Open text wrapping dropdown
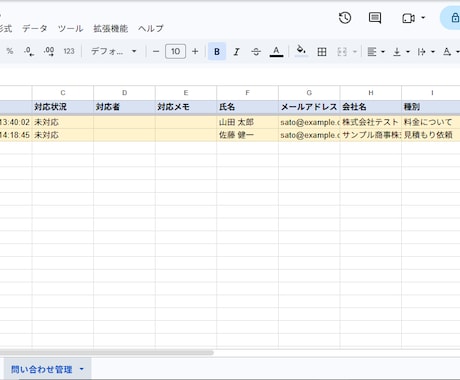 coord(426,51)
